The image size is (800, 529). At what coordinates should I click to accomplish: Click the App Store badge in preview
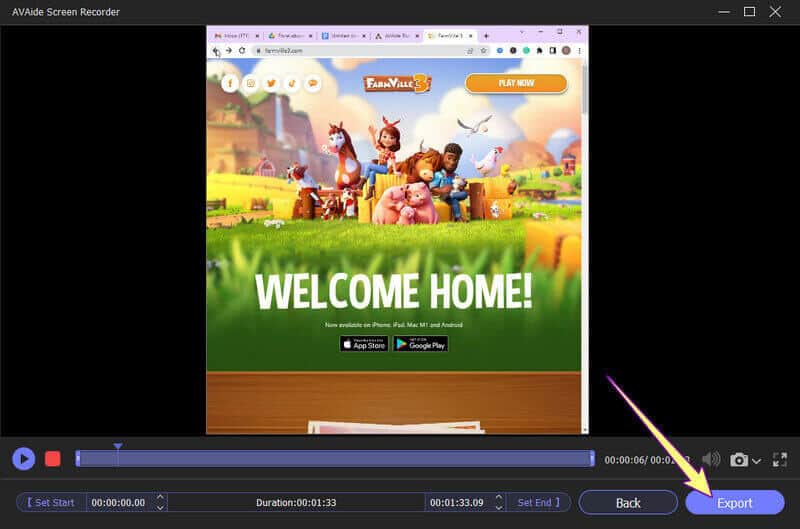click(364, 344)
